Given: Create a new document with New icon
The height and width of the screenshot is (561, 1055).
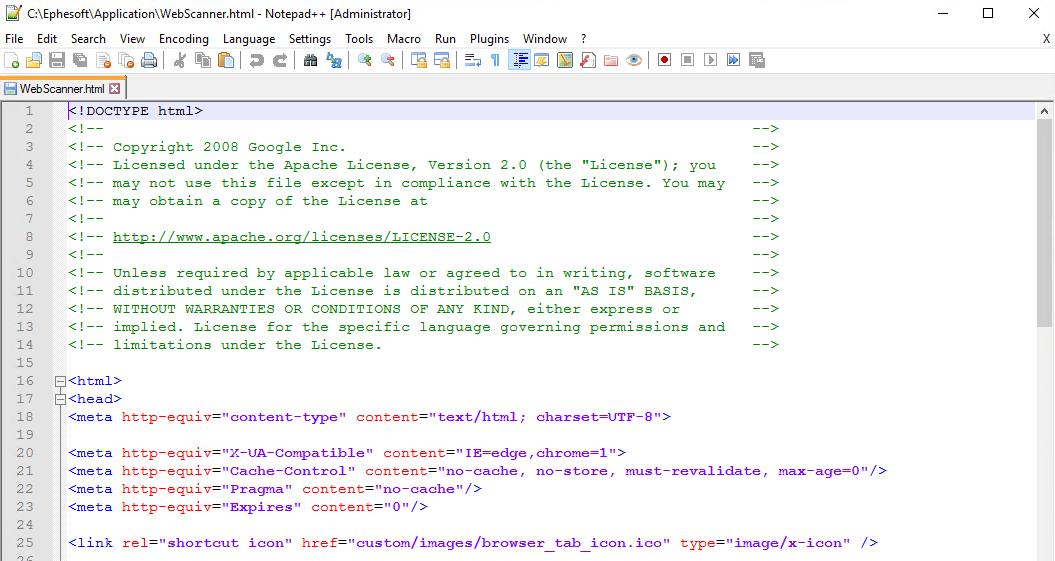Looking at the screenshot, I should click(11, 61).
